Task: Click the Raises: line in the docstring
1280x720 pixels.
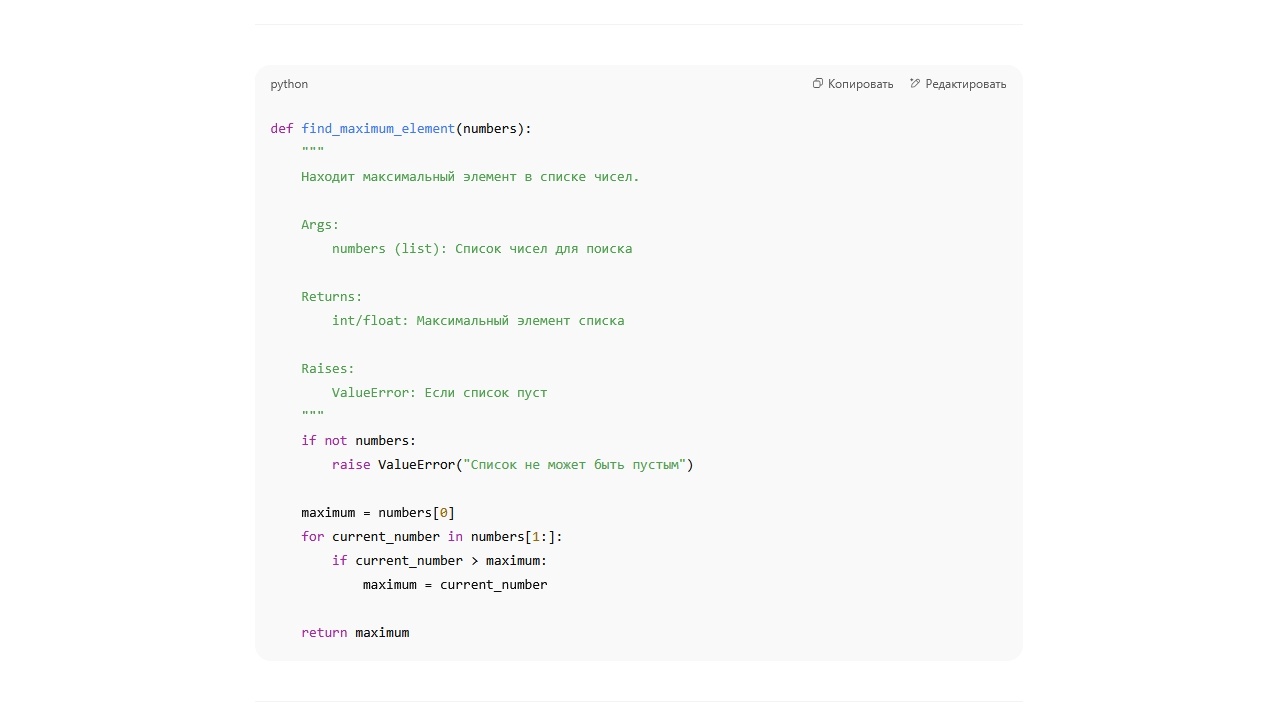Action: pos(325,368)
